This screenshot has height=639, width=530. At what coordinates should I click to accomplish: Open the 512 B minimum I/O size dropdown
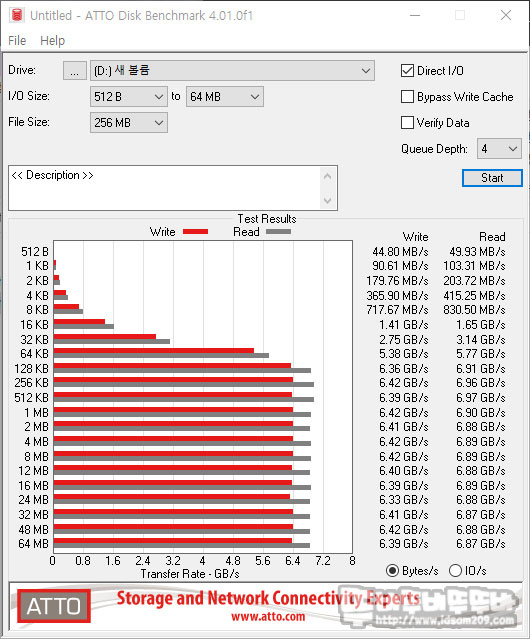point(129,97)
